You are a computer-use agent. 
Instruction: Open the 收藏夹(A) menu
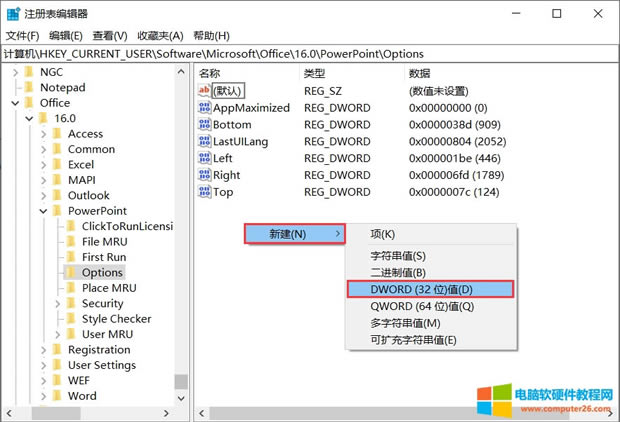pos(160,35)
